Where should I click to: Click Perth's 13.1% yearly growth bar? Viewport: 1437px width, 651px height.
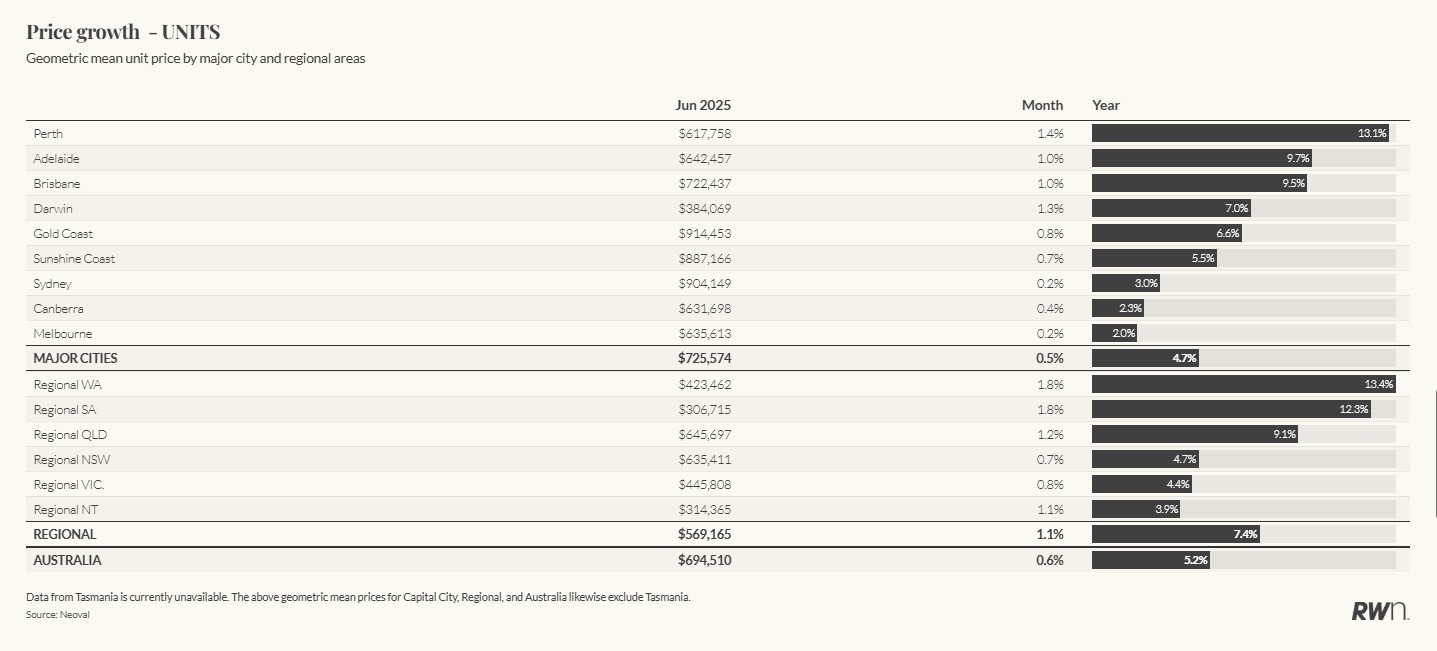(x=1240, y=133)
